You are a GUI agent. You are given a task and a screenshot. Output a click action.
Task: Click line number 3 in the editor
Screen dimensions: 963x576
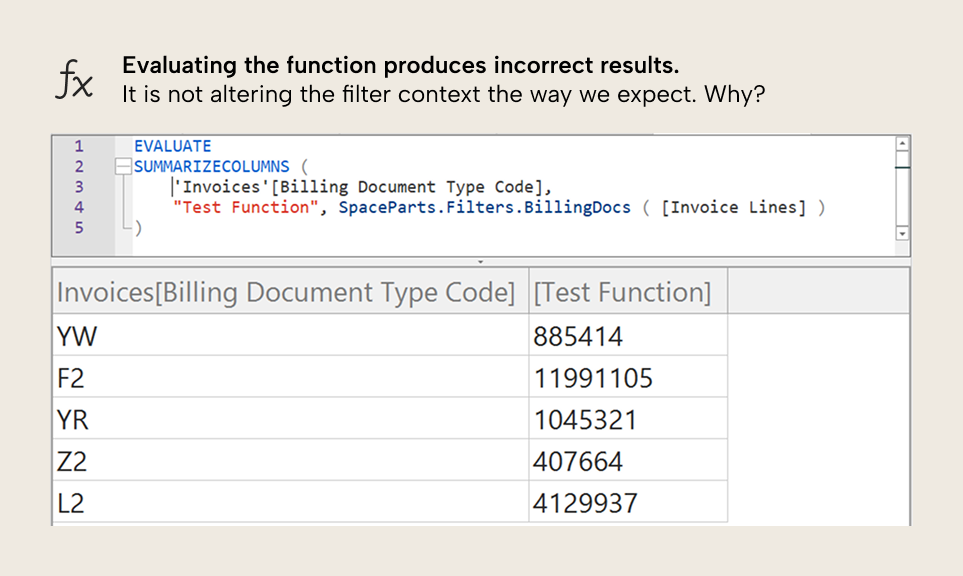[79, 186]
